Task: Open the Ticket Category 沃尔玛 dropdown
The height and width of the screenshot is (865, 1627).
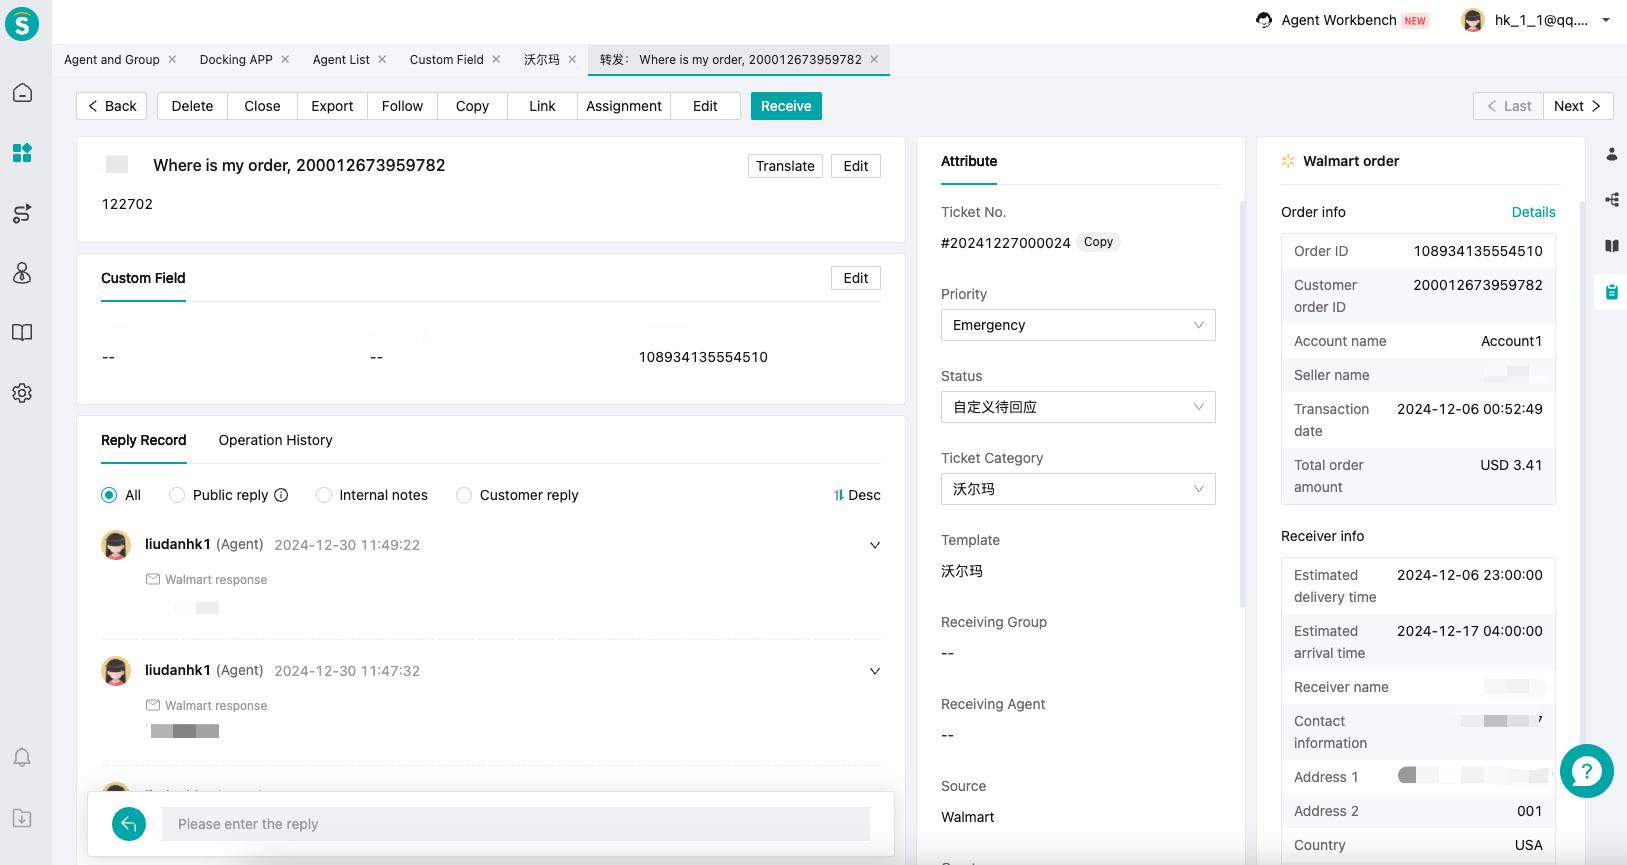Action: pos(1078,489)
